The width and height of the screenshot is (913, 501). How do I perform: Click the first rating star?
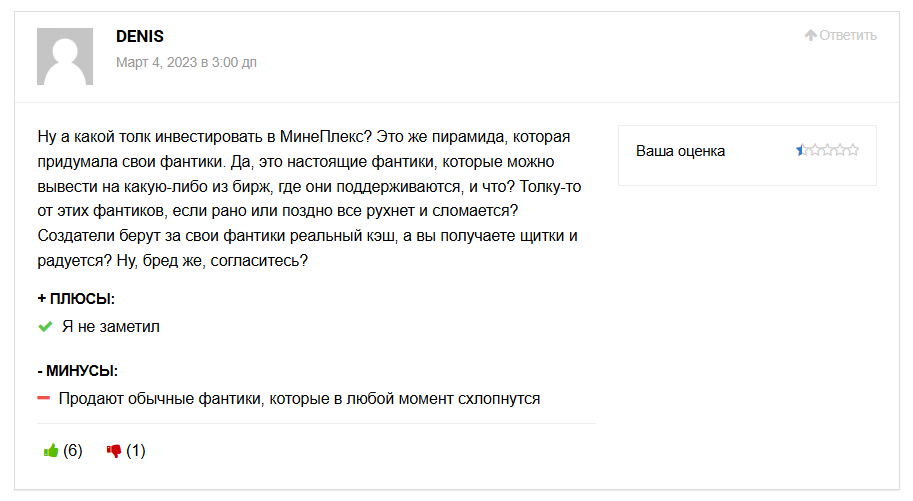[802, 150]
